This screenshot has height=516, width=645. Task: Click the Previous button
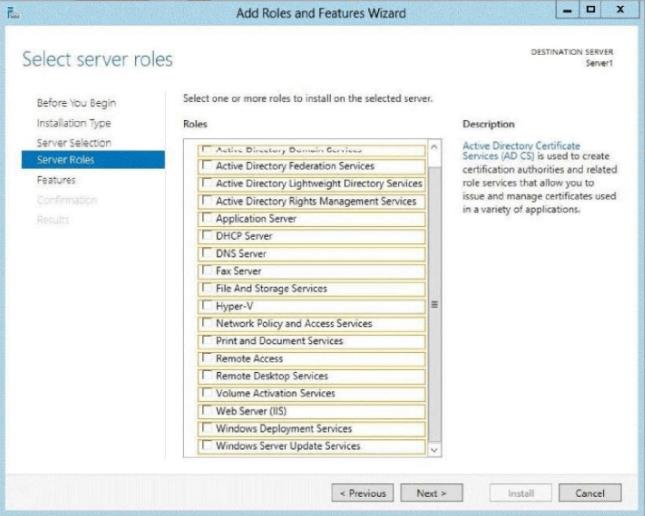tap(362, 493)
